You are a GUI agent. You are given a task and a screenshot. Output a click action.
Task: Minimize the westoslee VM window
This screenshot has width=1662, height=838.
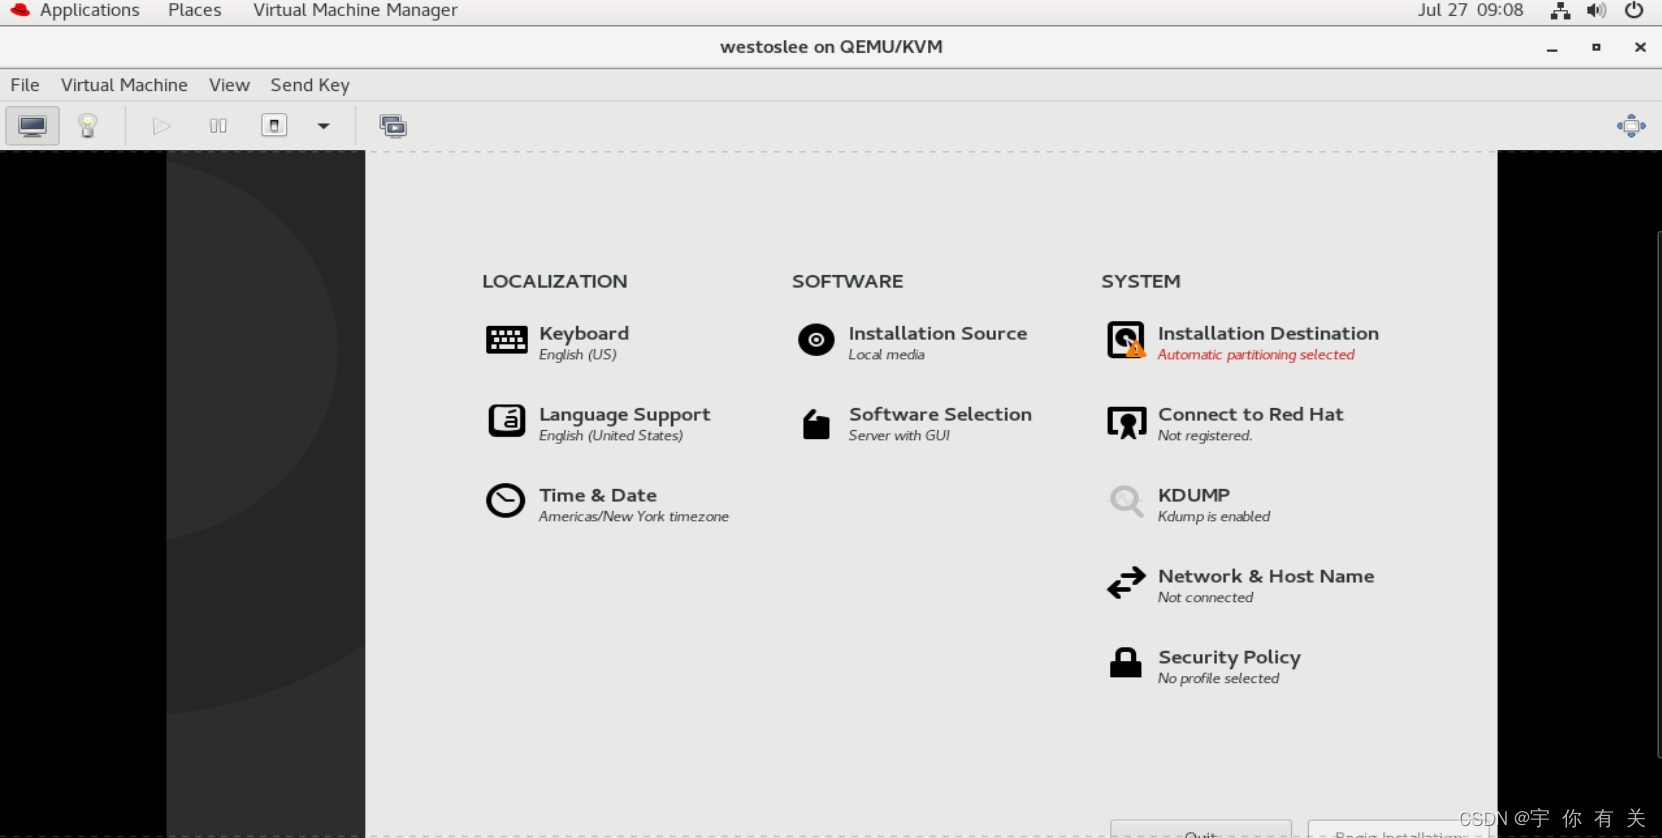click(1552, 48)
